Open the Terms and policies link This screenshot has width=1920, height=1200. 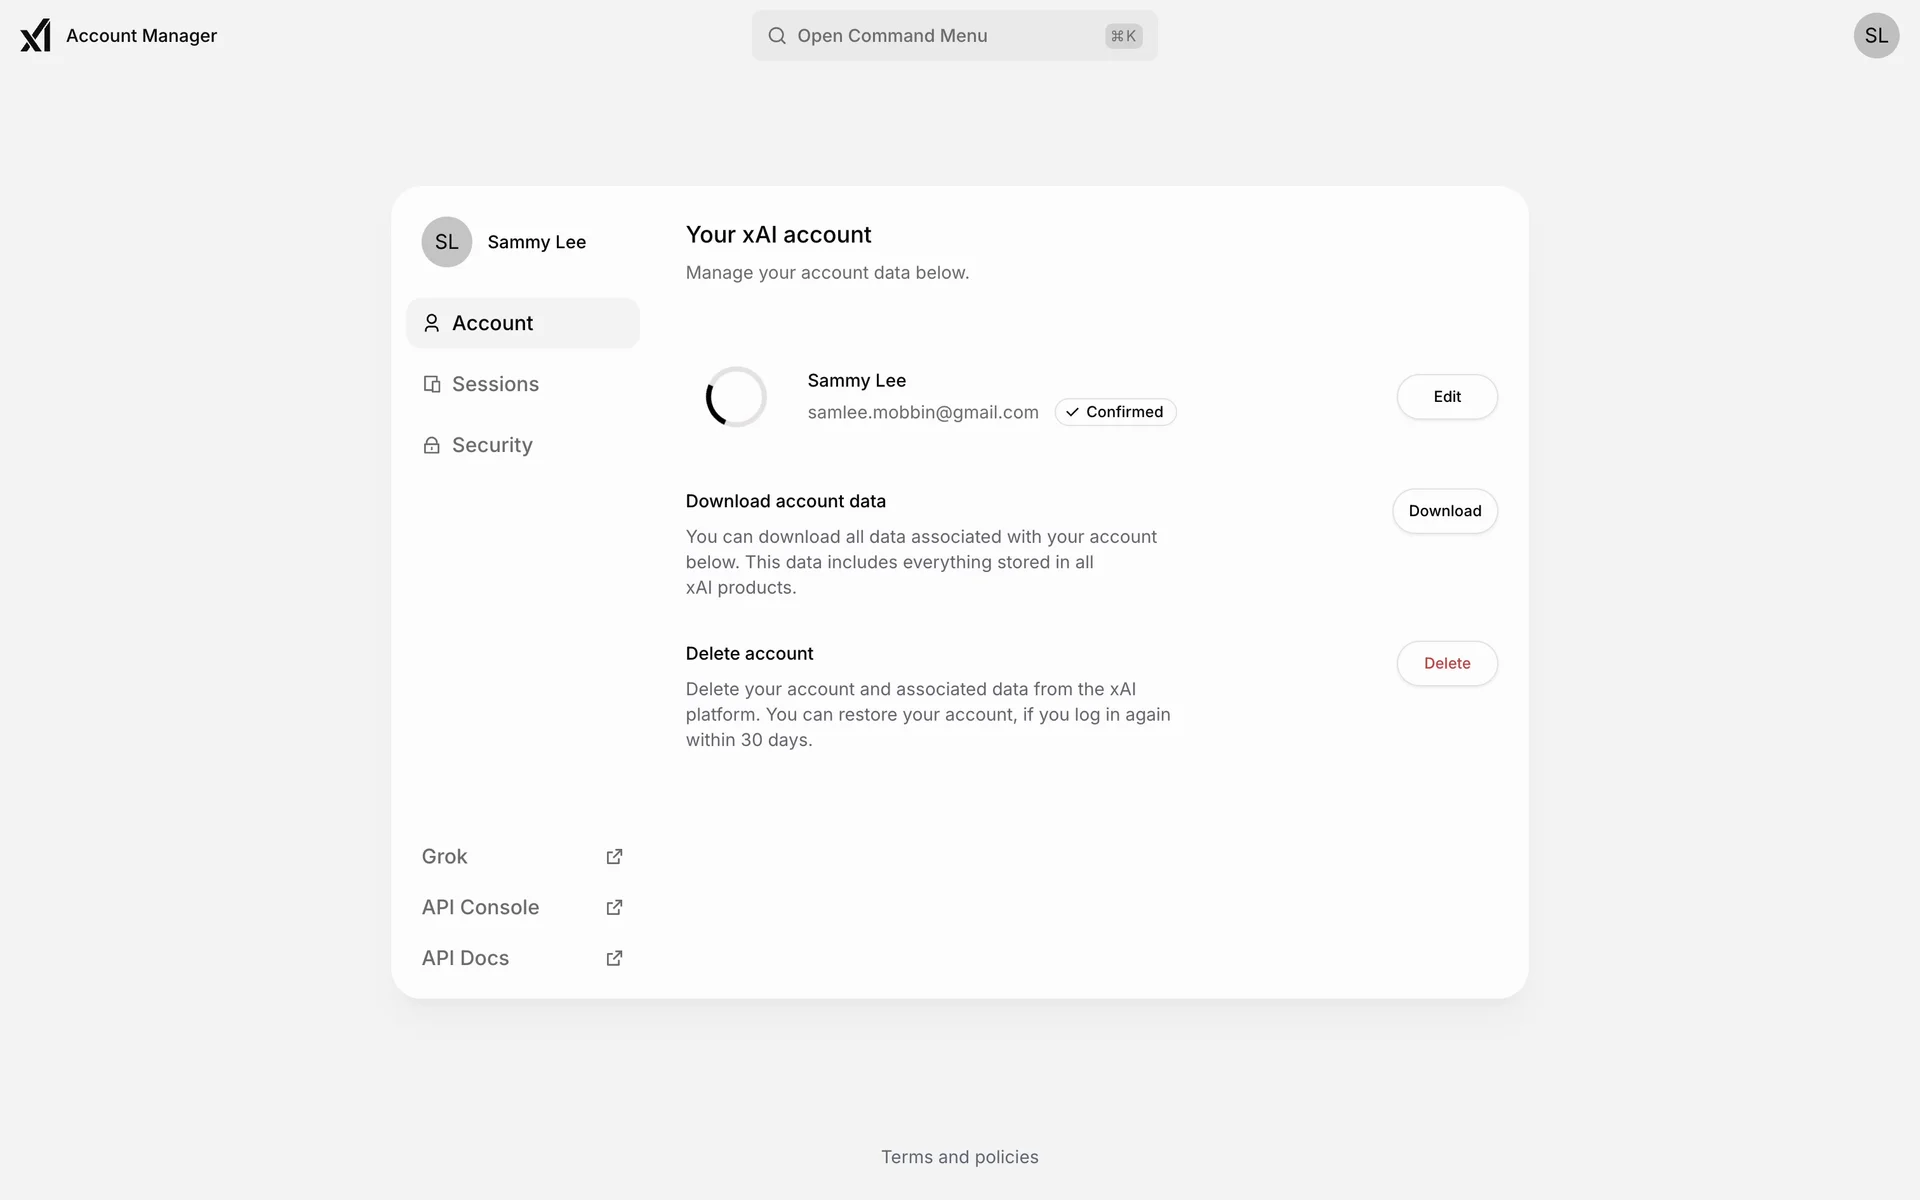[x=960, y=1157]
